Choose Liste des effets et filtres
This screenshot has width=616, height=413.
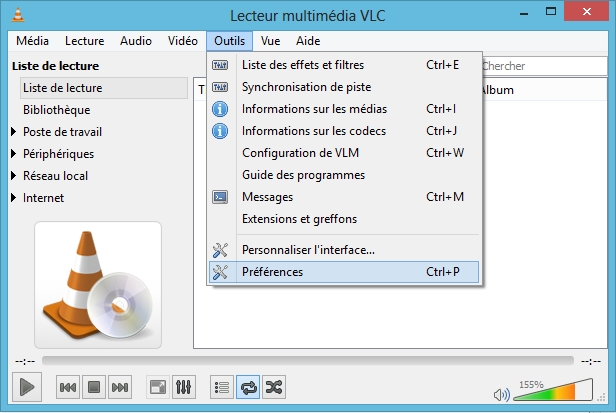click(x=344, y=65)
